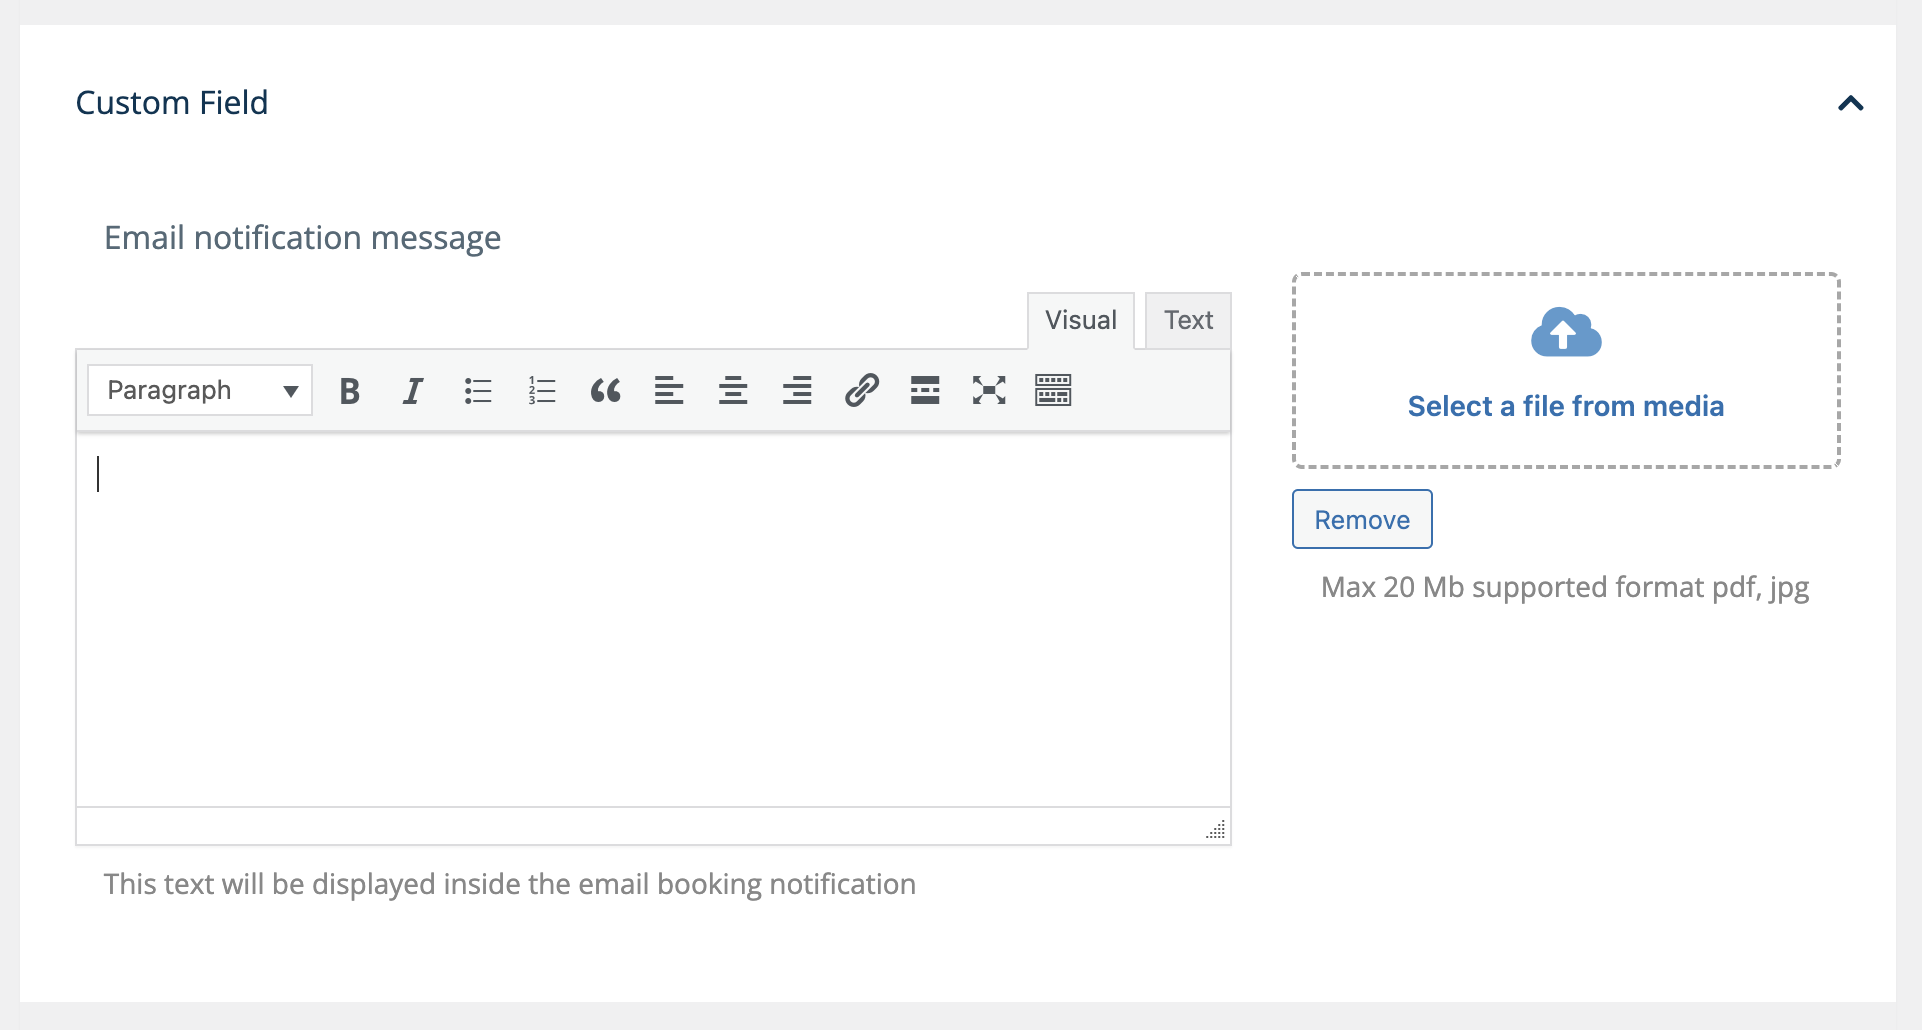
Task: Add a blockquote
Action: tap(606, 391)
